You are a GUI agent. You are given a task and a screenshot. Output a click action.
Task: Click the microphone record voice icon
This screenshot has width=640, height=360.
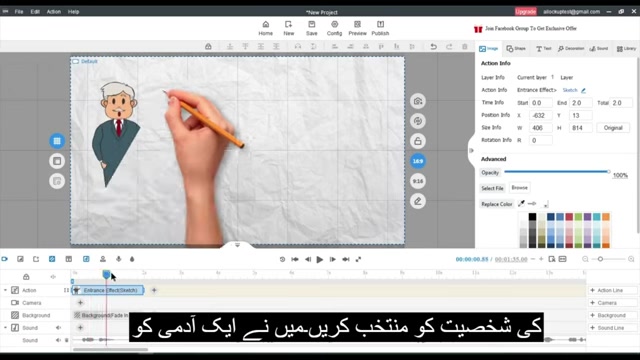[119, 259]
